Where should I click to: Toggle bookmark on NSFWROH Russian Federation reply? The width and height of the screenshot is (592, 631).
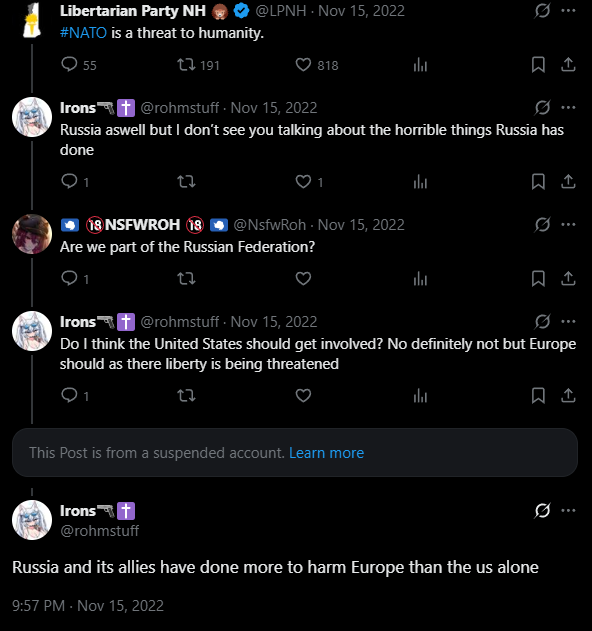pos(538,278)
